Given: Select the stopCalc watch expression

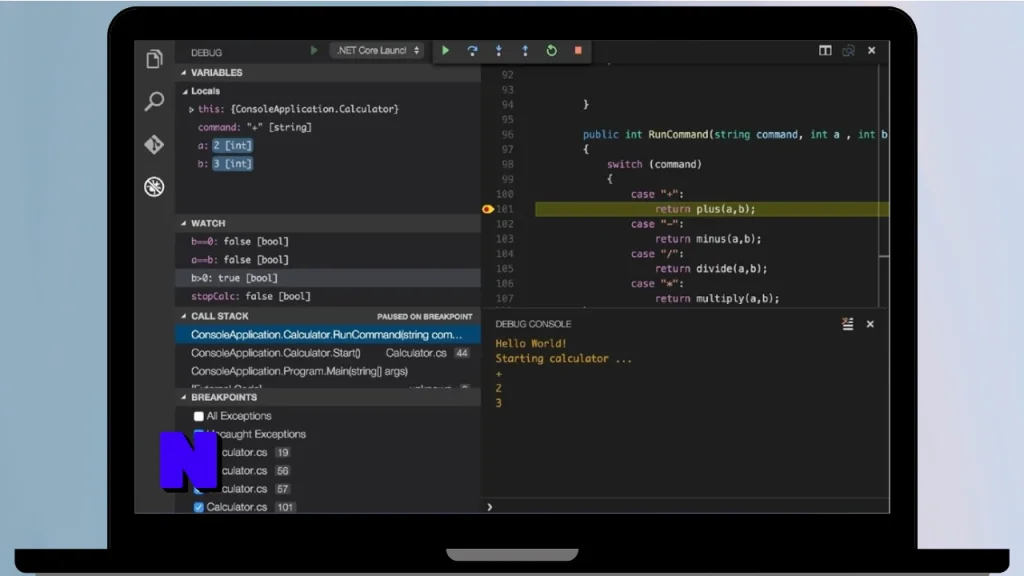Looking at the screenshot, I should pos(328,296).
